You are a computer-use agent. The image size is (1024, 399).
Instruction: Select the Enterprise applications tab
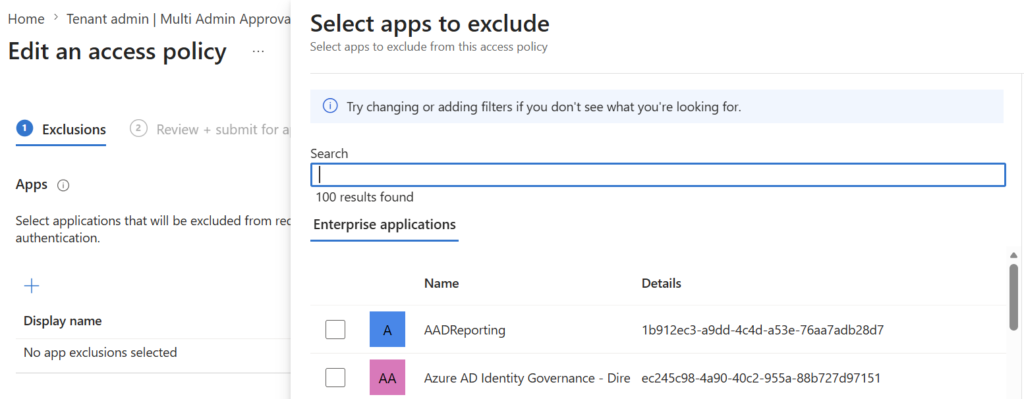pyautogui.click(x=385, y=225)
